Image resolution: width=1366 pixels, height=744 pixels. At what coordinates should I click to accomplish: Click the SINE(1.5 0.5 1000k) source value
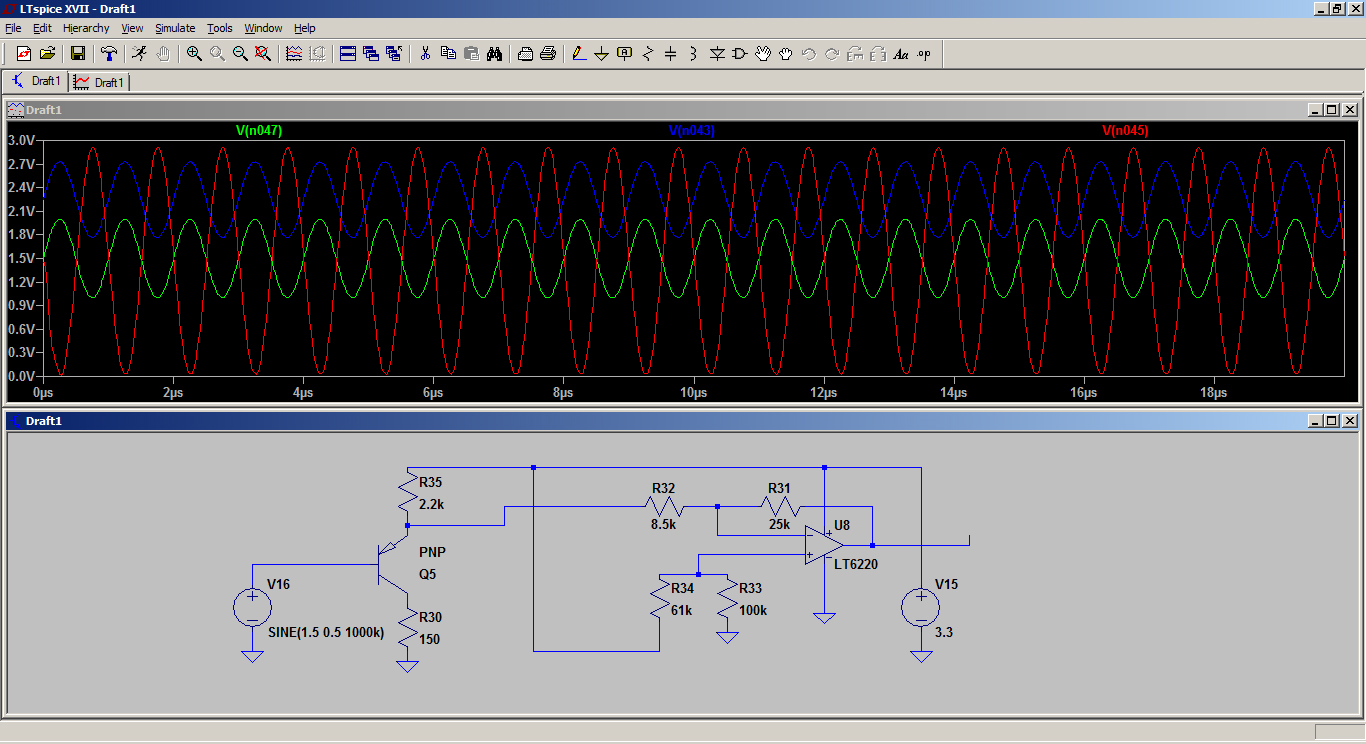tap(326, 632)
